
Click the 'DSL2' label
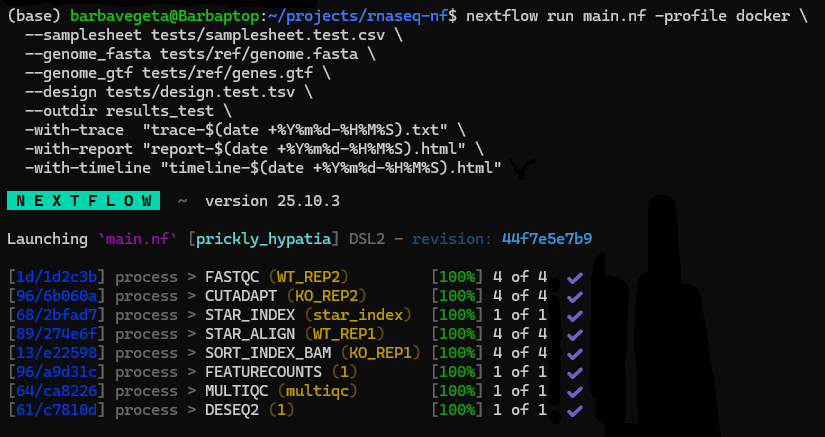coord(367,239)
